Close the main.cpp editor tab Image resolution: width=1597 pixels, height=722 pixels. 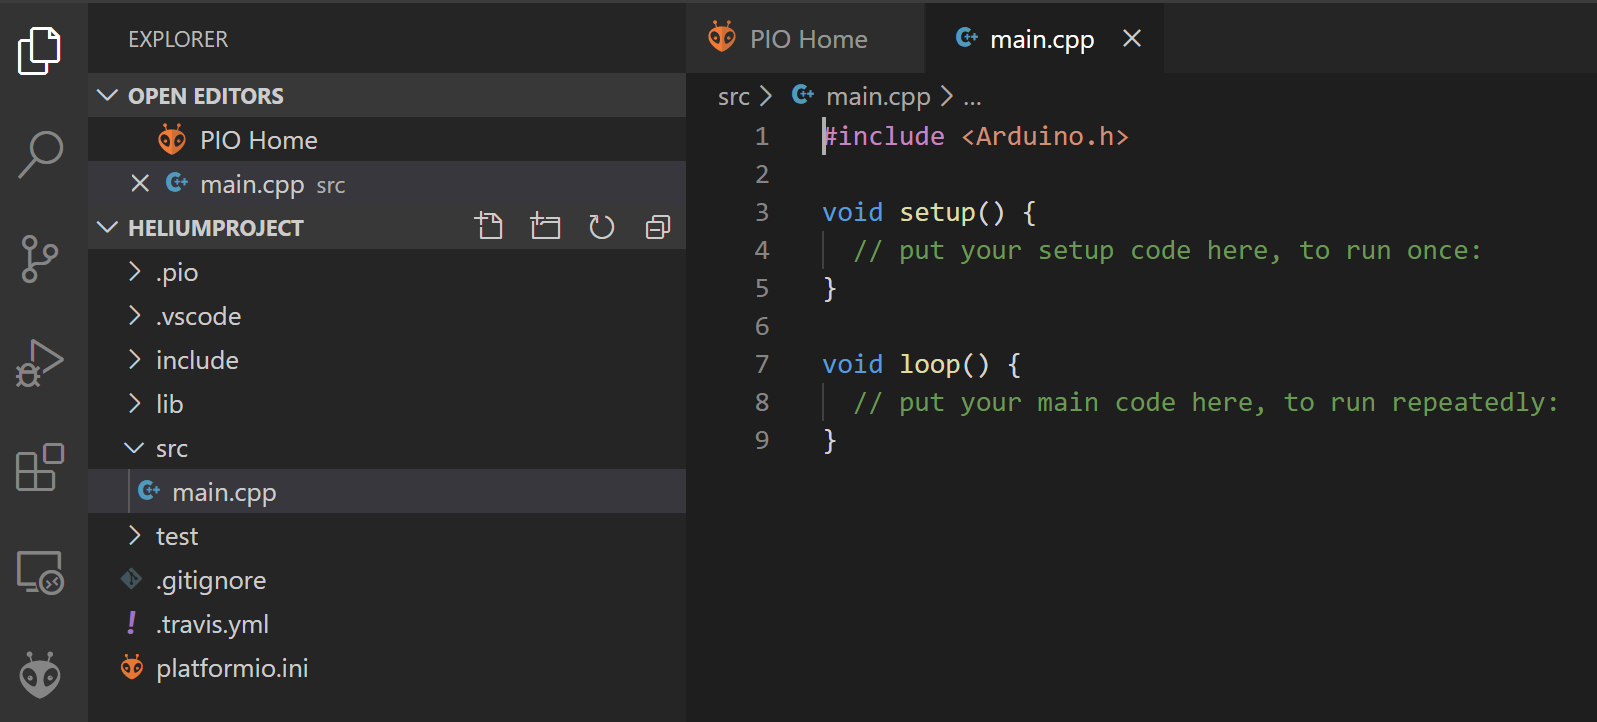coord(1131,39)
